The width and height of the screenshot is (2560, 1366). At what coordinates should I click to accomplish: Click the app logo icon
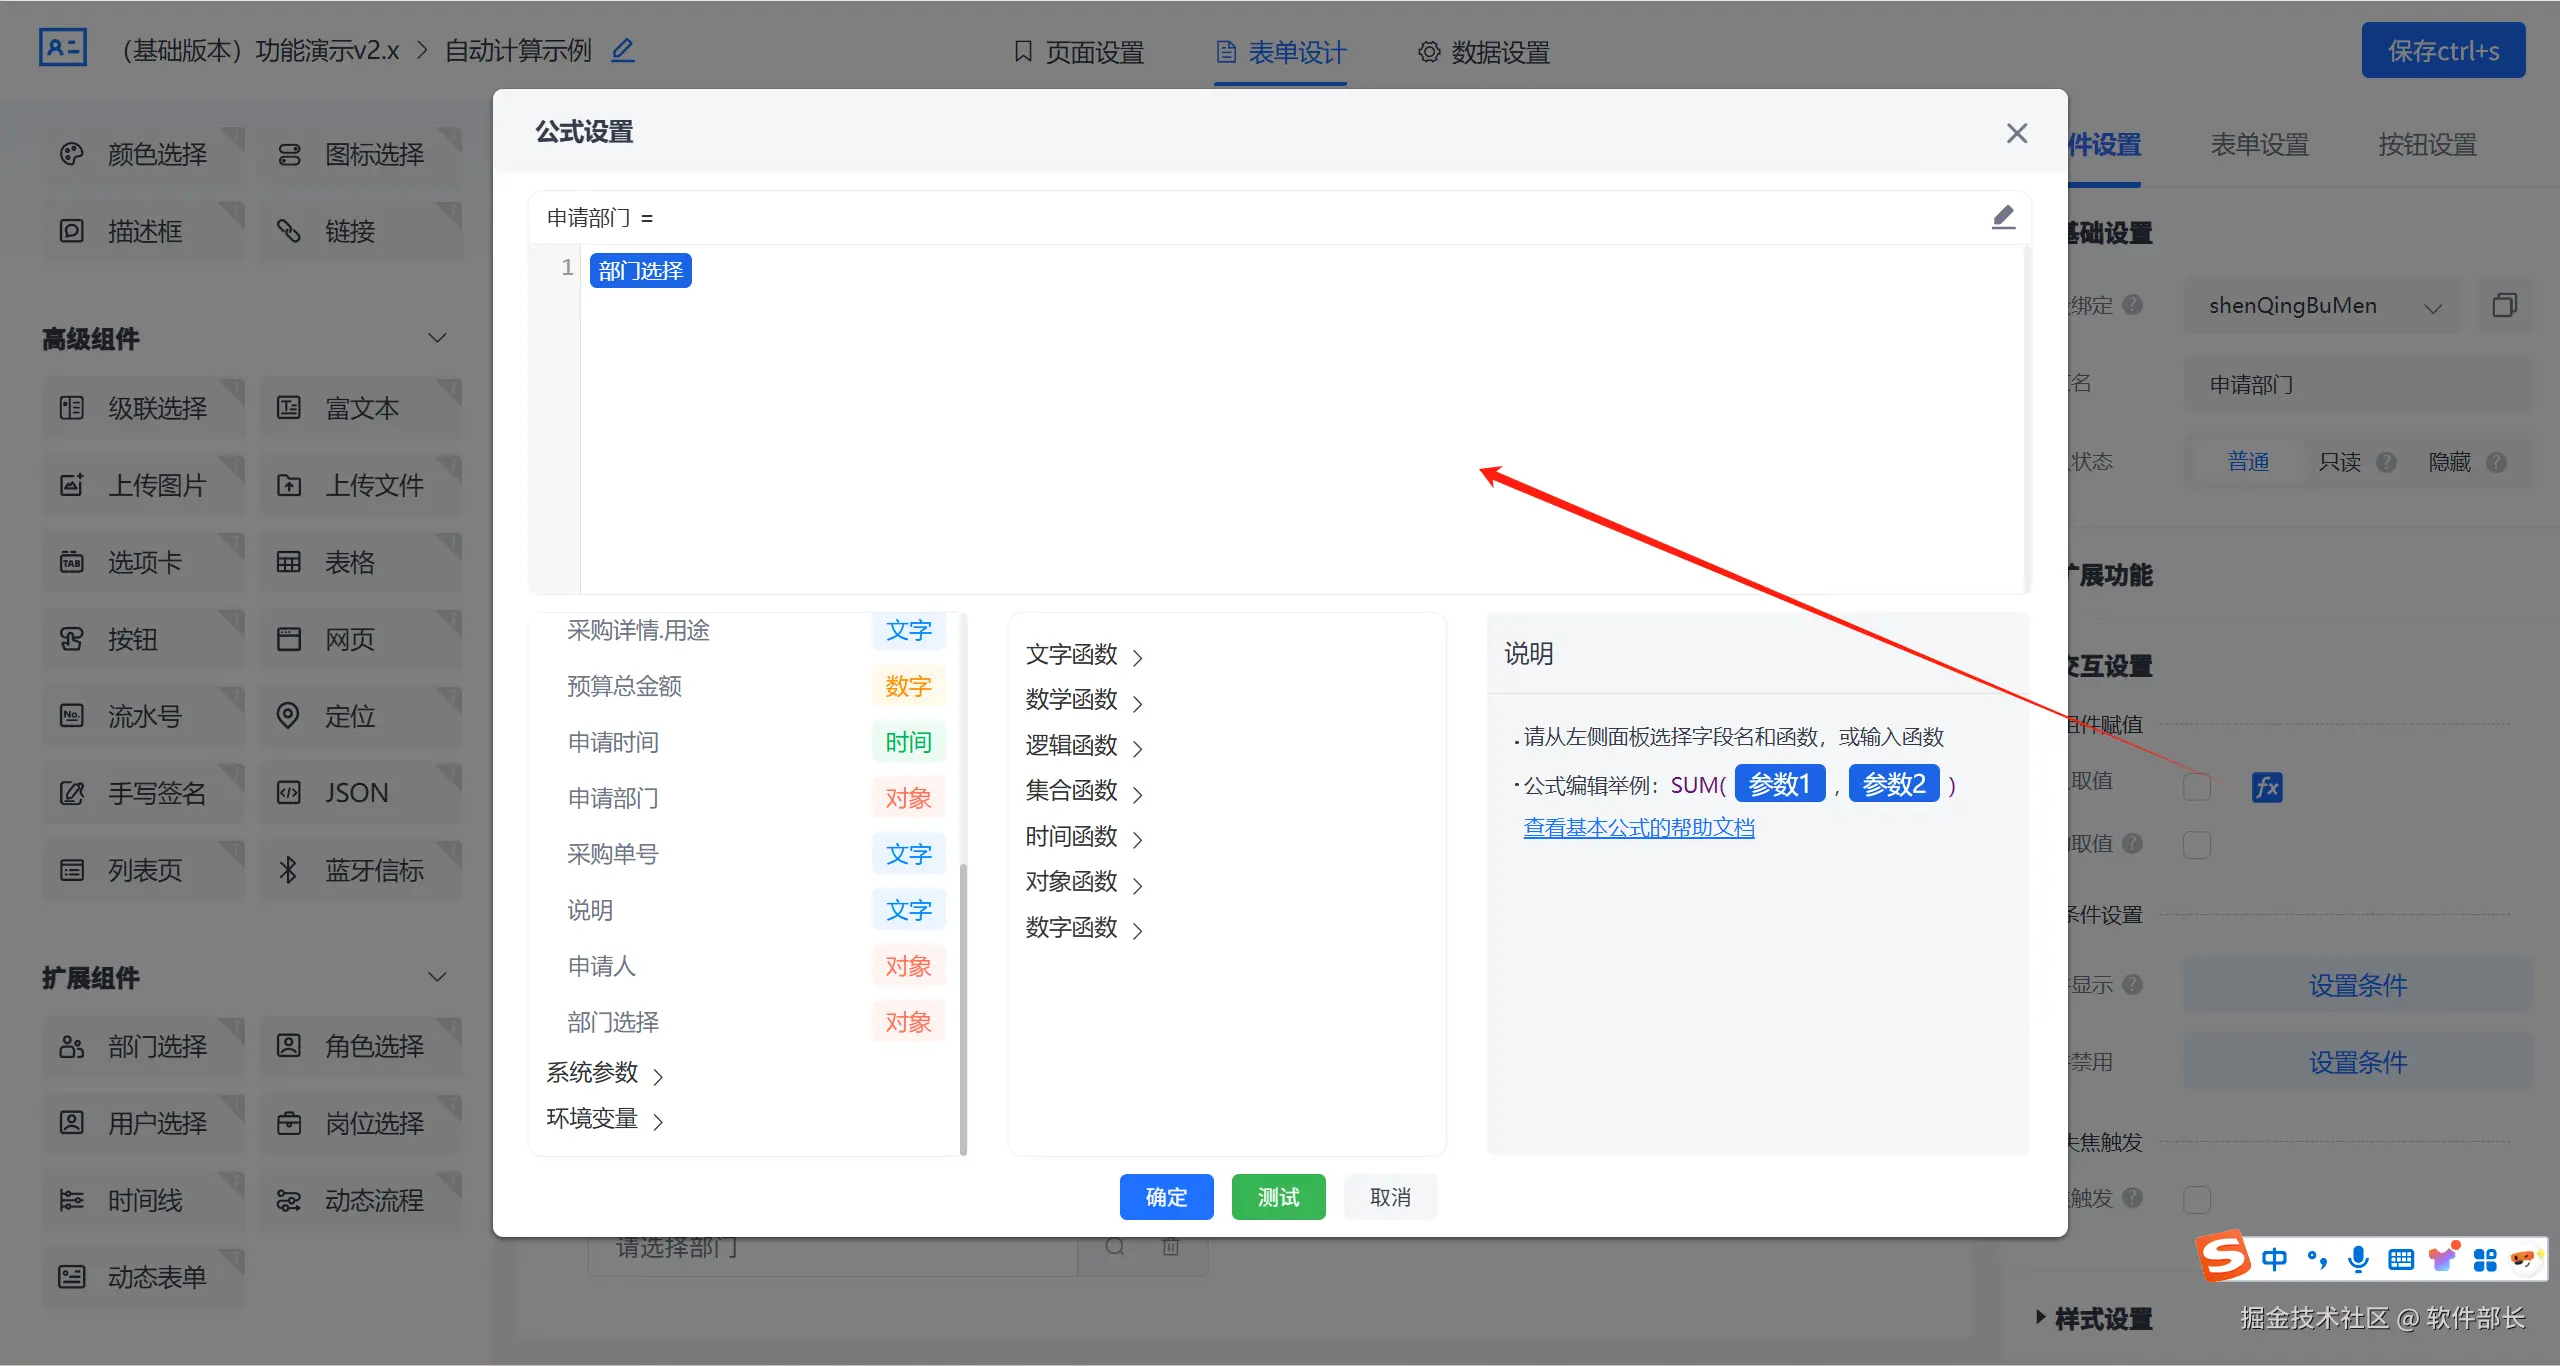pyautogui.click(x=63, y=48)
